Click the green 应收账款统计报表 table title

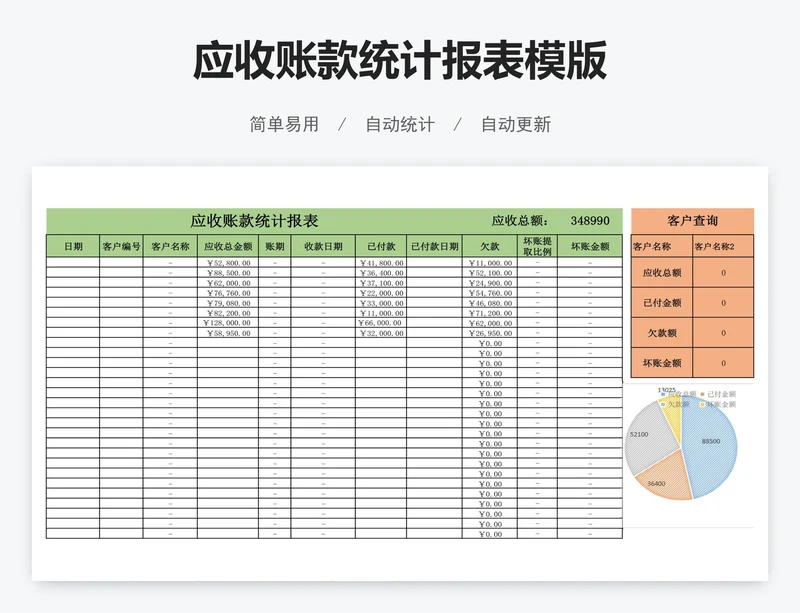(254, 220)
